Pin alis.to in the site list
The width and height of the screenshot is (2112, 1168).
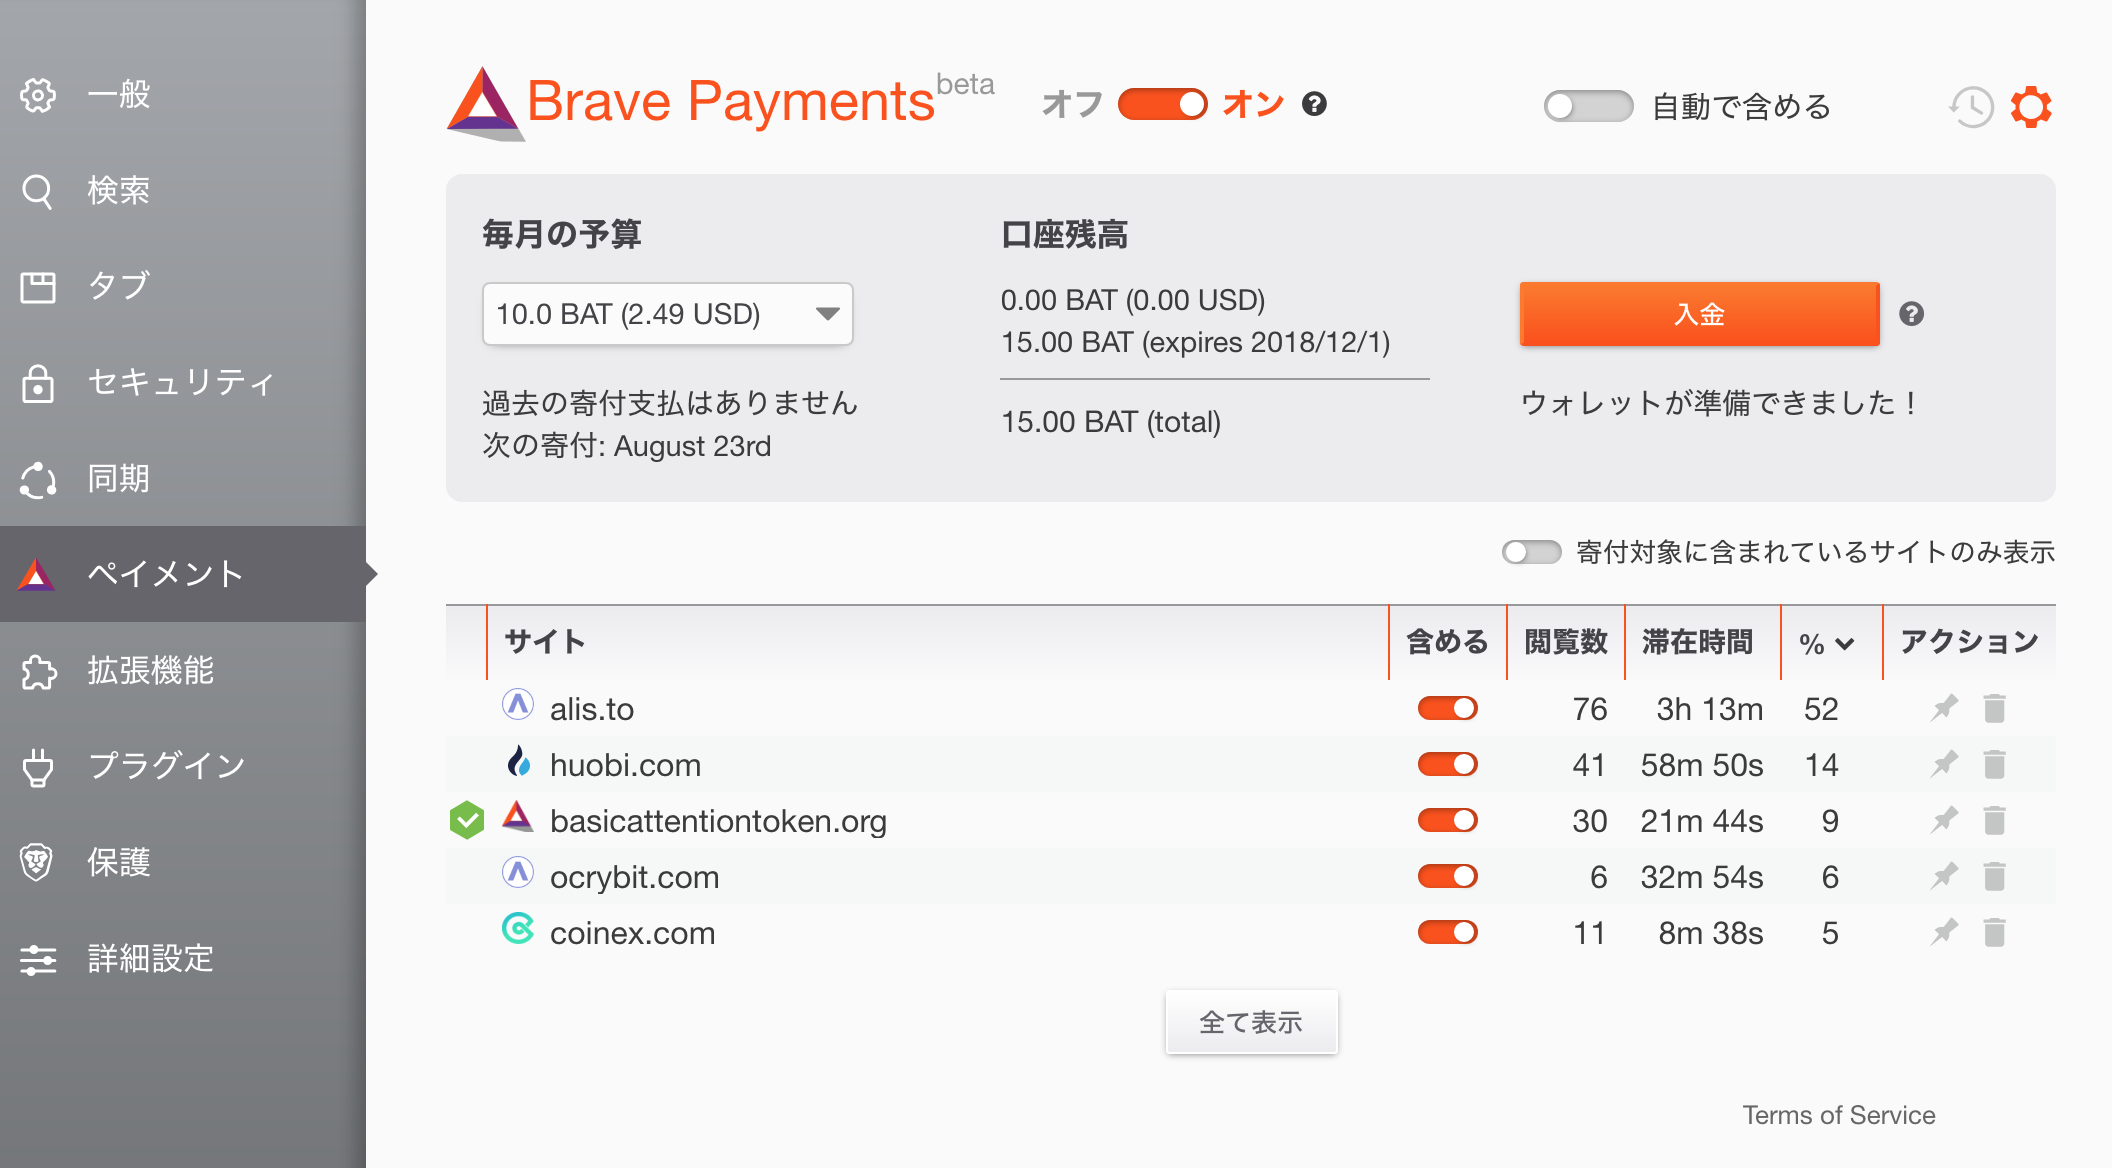point(1944,708)
